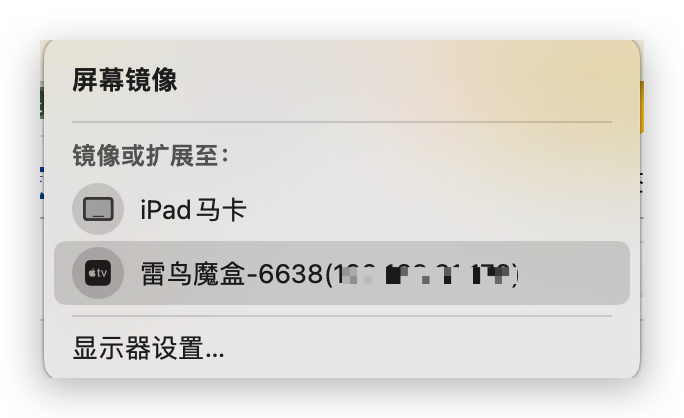Click the Apple TV icon
The image size is (684, 418).
pos(98,273)
